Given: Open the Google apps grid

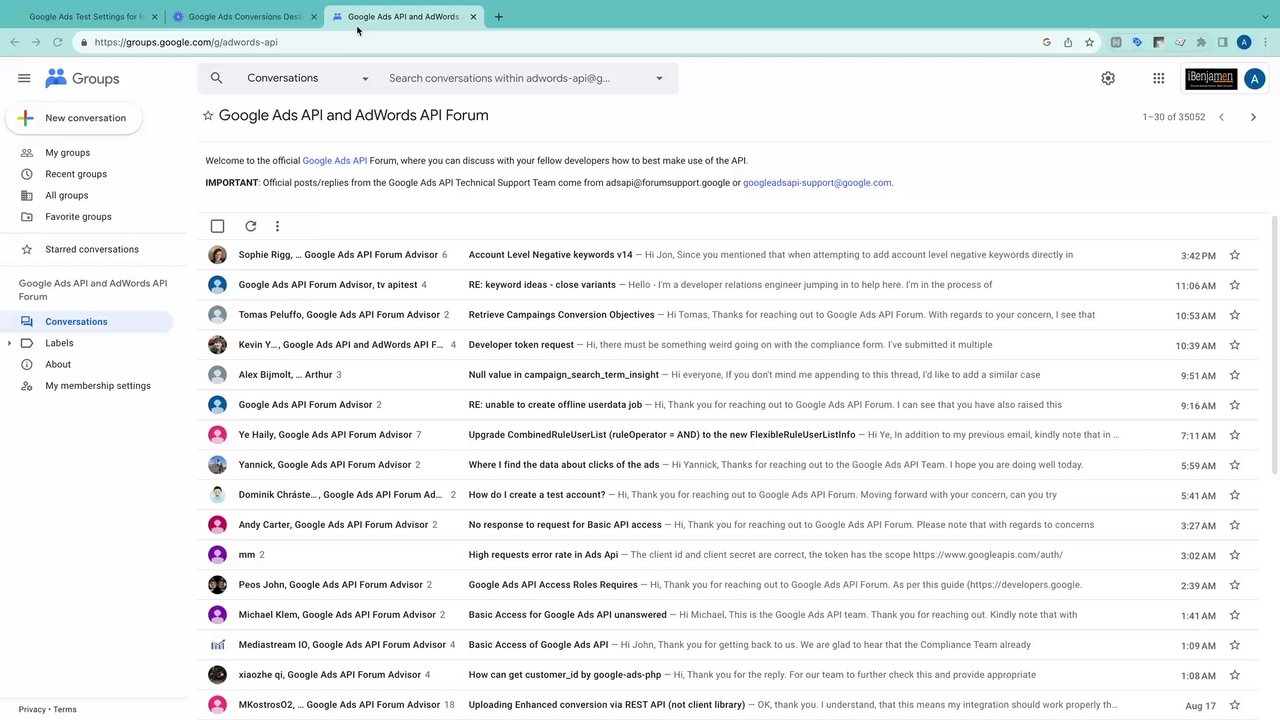Looking at the screenshot, I should (1158, 78).
